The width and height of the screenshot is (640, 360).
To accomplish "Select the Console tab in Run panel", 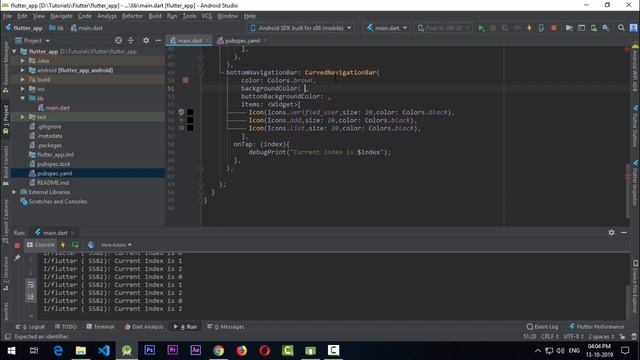I will (x=40, y=245).
